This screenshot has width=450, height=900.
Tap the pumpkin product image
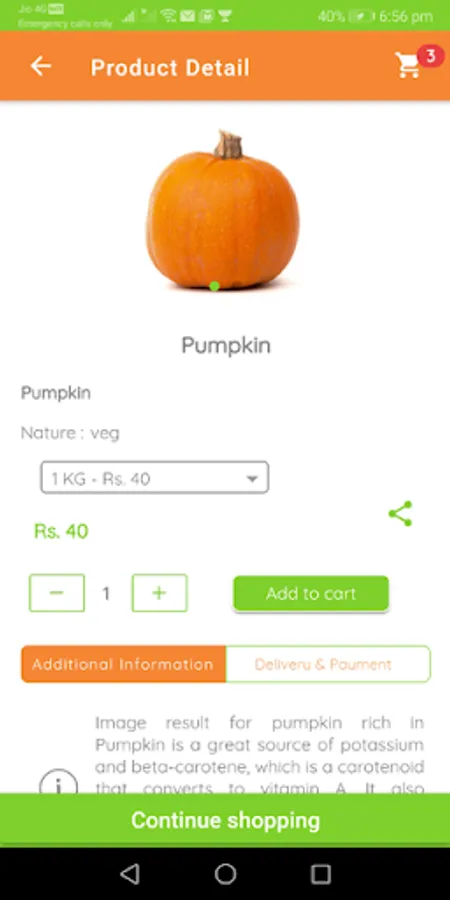[x=223, y=211]
